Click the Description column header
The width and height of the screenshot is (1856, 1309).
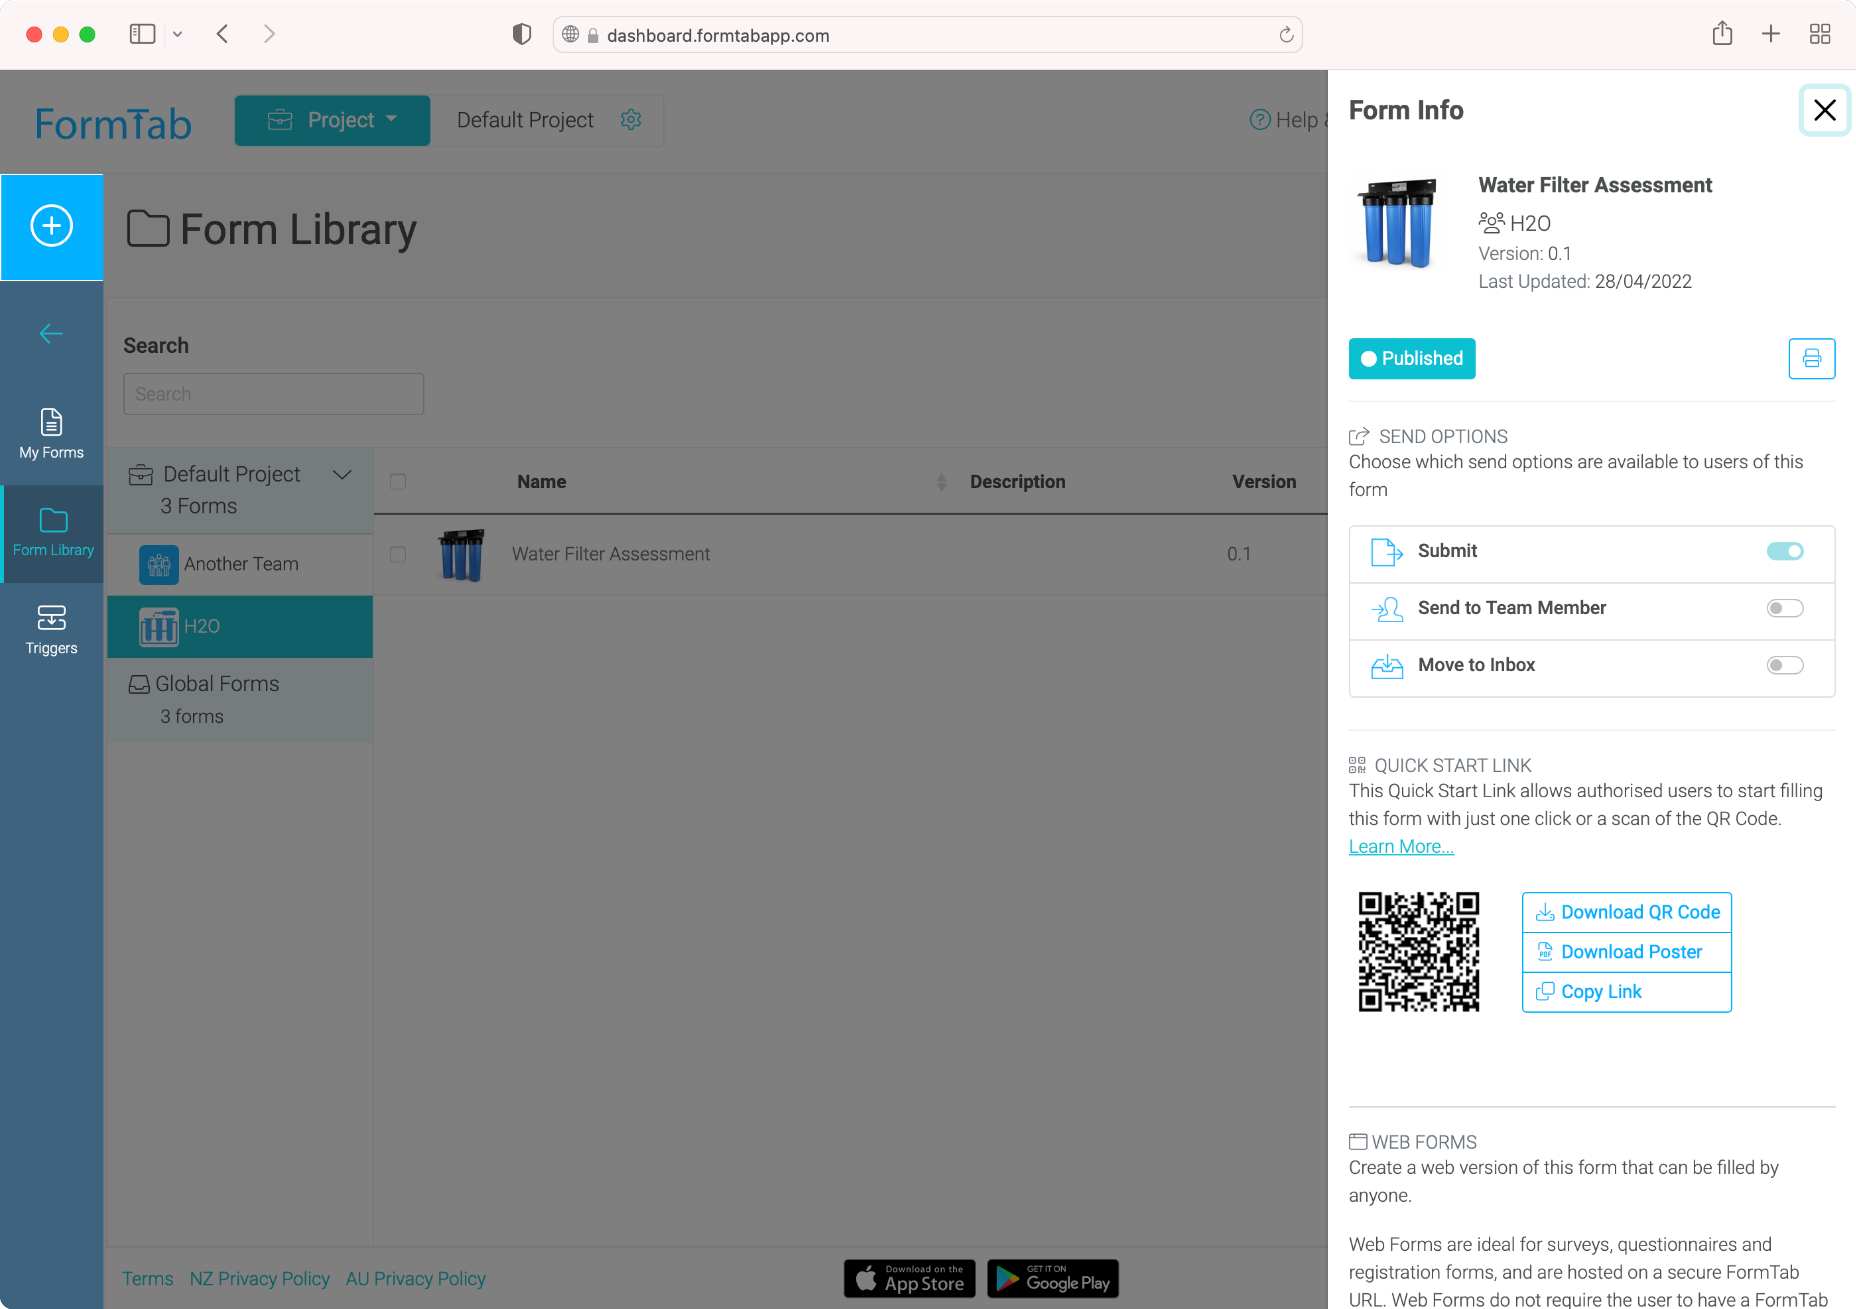(1017, 482)
